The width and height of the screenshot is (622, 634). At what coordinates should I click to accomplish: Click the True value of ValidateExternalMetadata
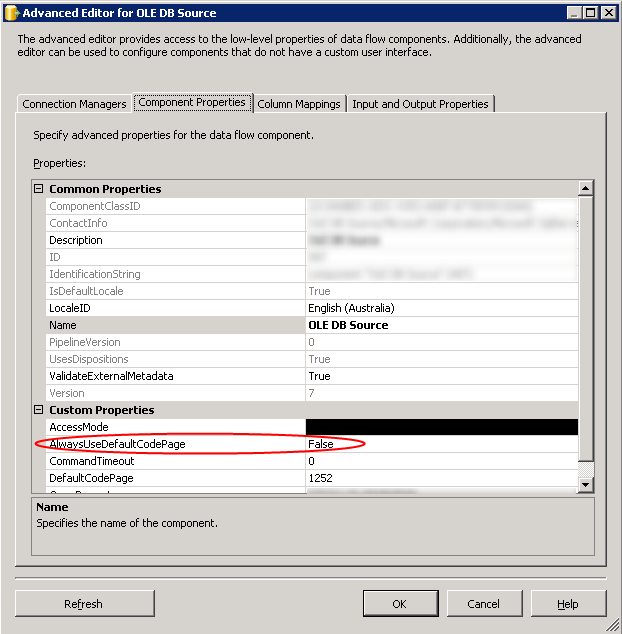(x=319, y=376)
